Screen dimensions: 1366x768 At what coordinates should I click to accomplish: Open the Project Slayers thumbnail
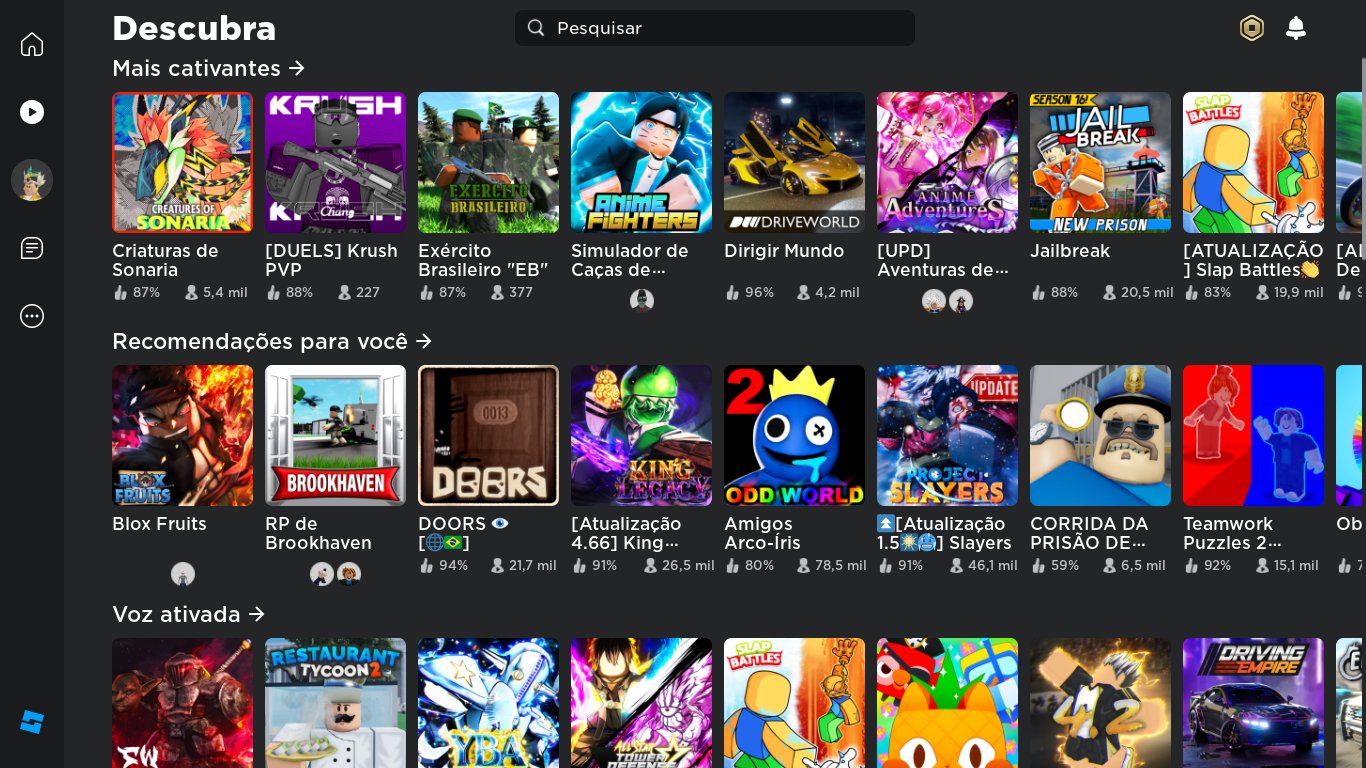pos(947,436)
